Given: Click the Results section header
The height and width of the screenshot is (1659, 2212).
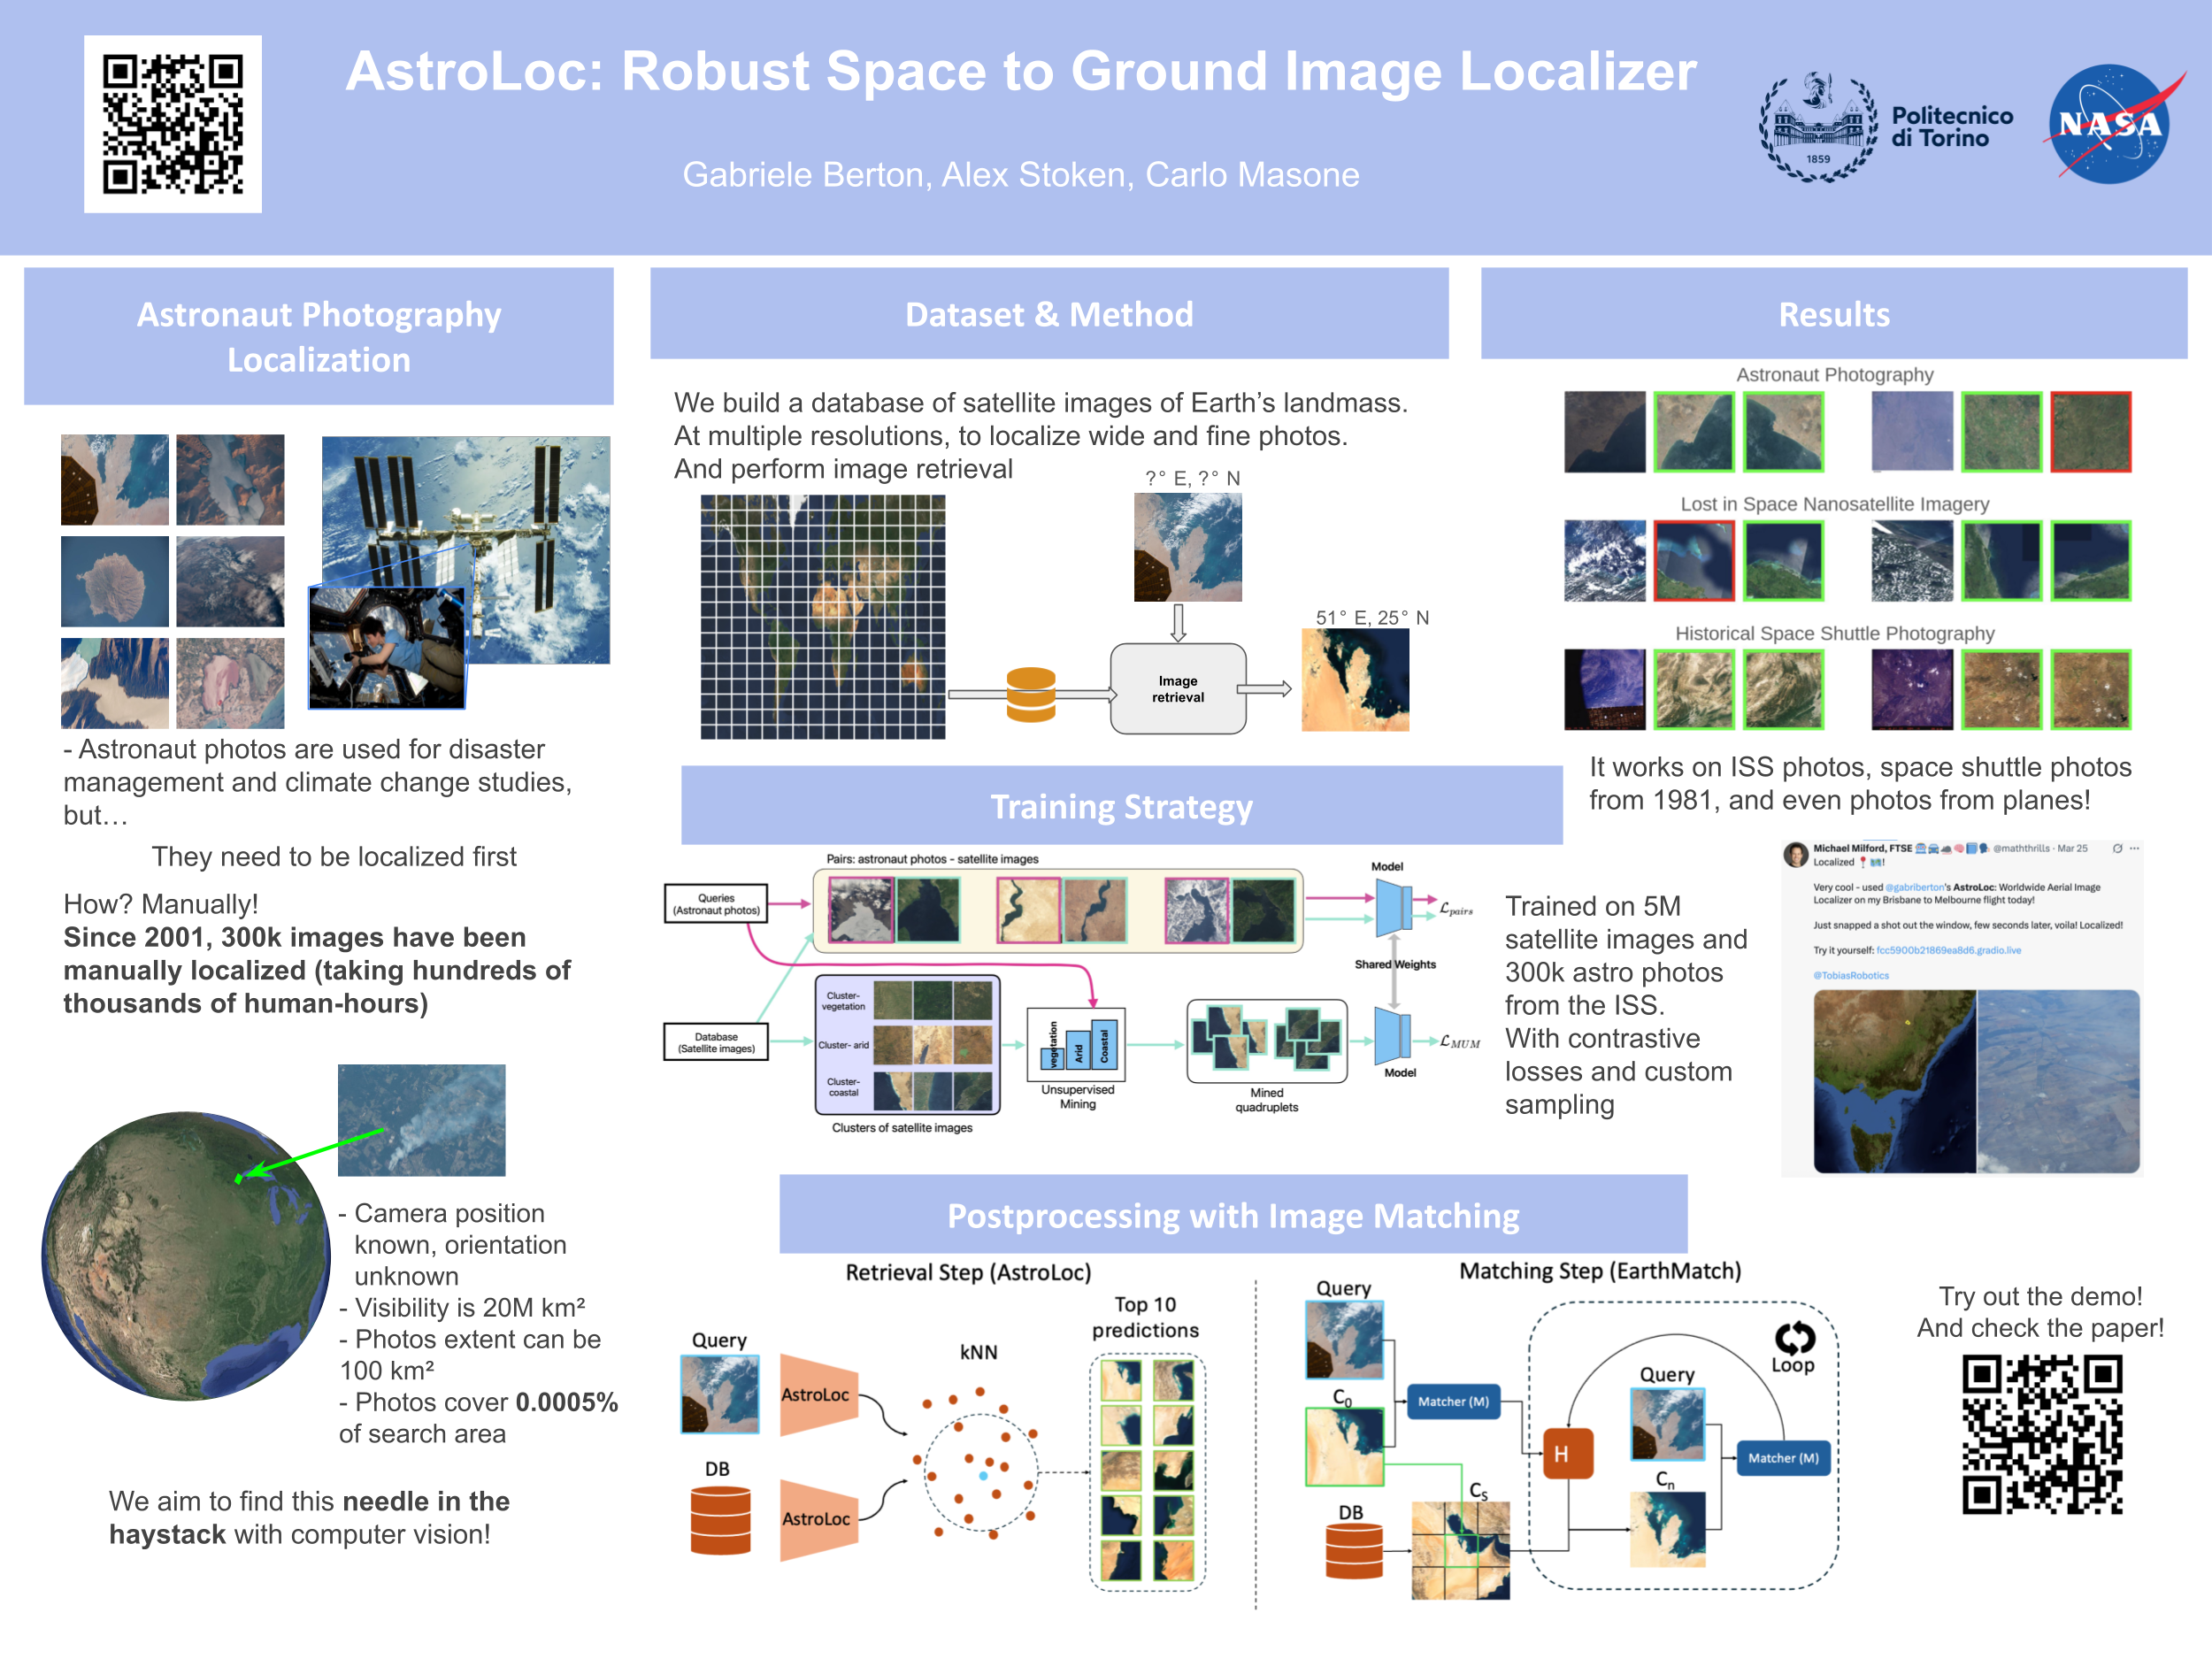Looking at the screenshot, I should 1833,314.
